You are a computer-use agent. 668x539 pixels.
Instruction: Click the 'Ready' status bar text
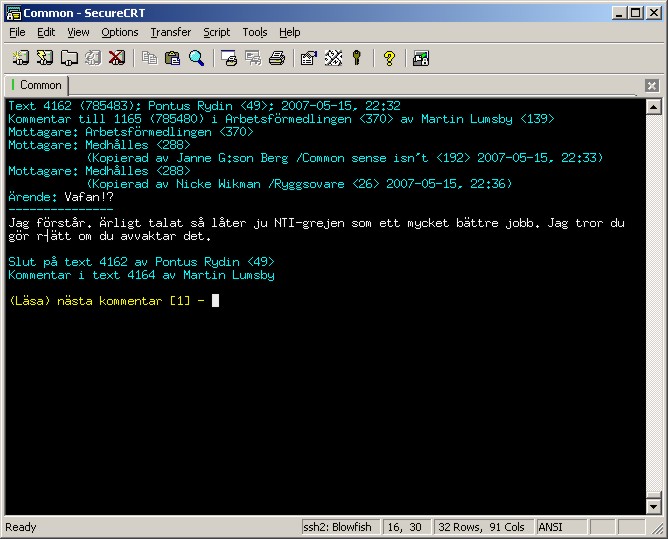(20, 527)
